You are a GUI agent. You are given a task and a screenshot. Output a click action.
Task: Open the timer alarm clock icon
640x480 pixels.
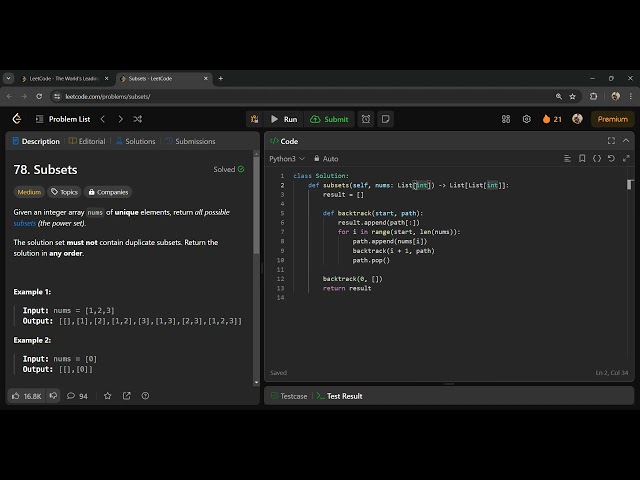(x=366, y=119)
